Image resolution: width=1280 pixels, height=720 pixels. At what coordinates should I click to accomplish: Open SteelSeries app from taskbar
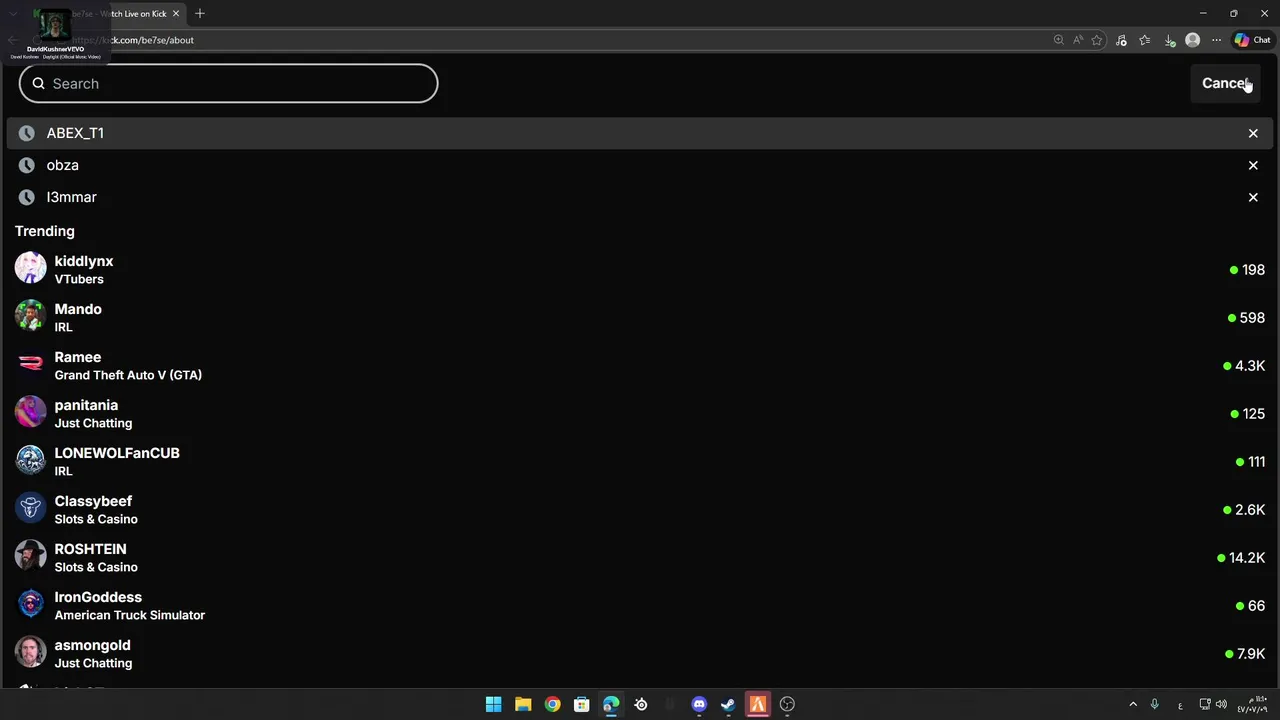(641, 704)
